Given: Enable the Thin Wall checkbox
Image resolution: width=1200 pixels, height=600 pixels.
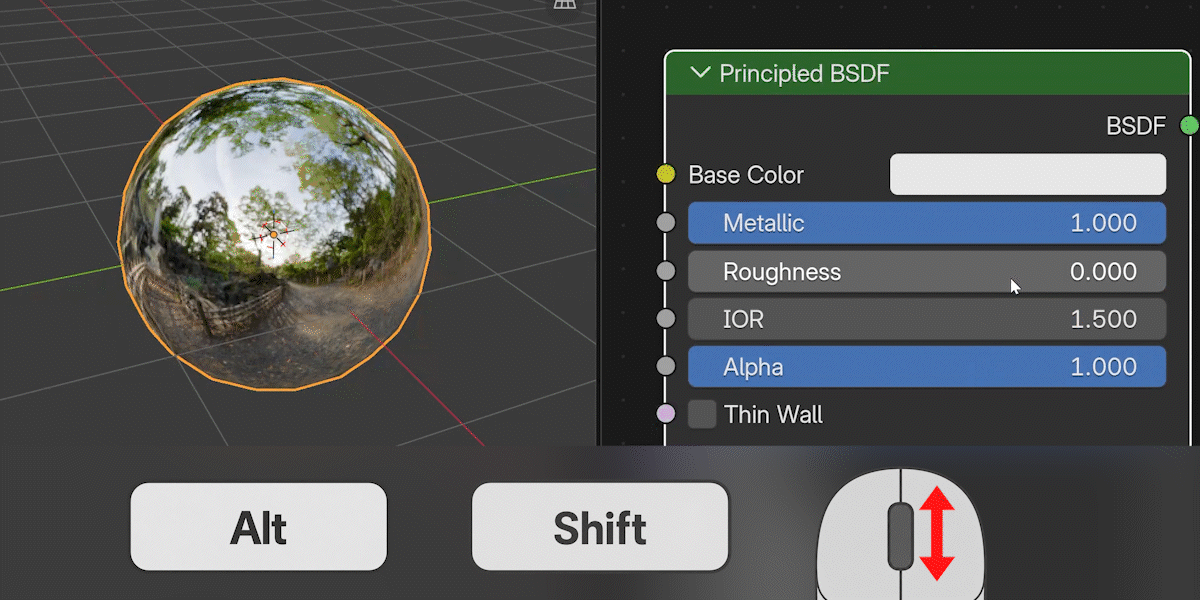Looking at the screenshot, I should (x=702, y=414).
